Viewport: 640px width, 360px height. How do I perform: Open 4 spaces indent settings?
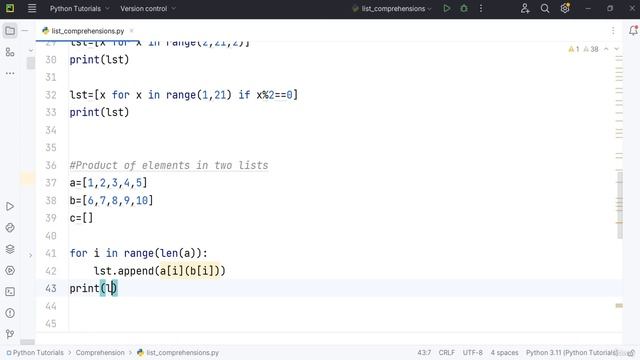504,353
